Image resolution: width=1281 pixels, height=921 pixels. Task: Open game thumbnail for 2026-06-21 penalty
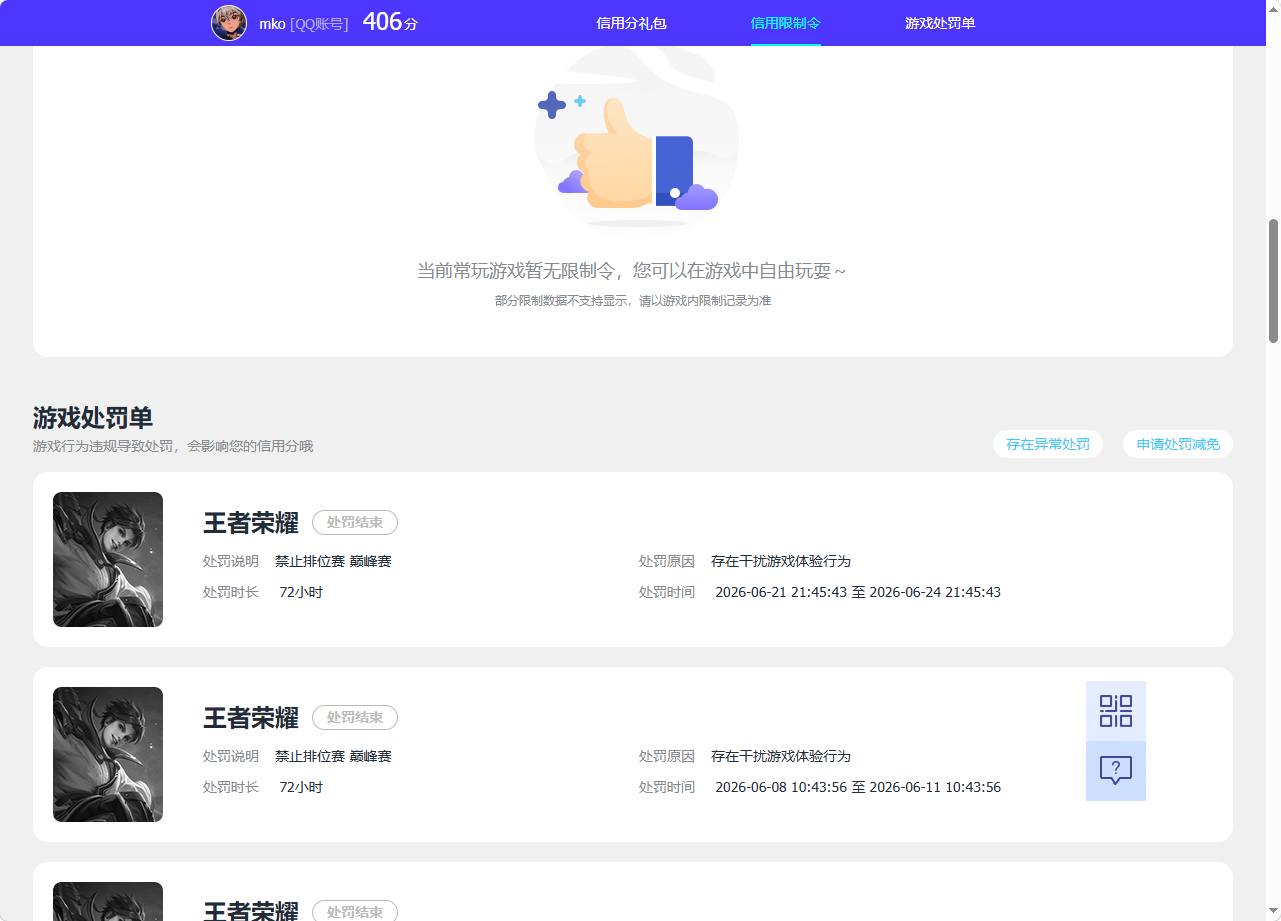point(108,560)
